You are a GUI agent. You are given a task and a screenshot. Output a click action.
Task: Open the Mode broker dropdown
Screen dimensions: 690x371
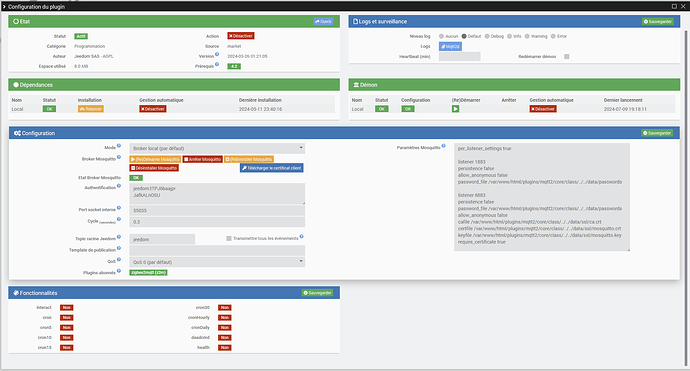coord(217,148)
